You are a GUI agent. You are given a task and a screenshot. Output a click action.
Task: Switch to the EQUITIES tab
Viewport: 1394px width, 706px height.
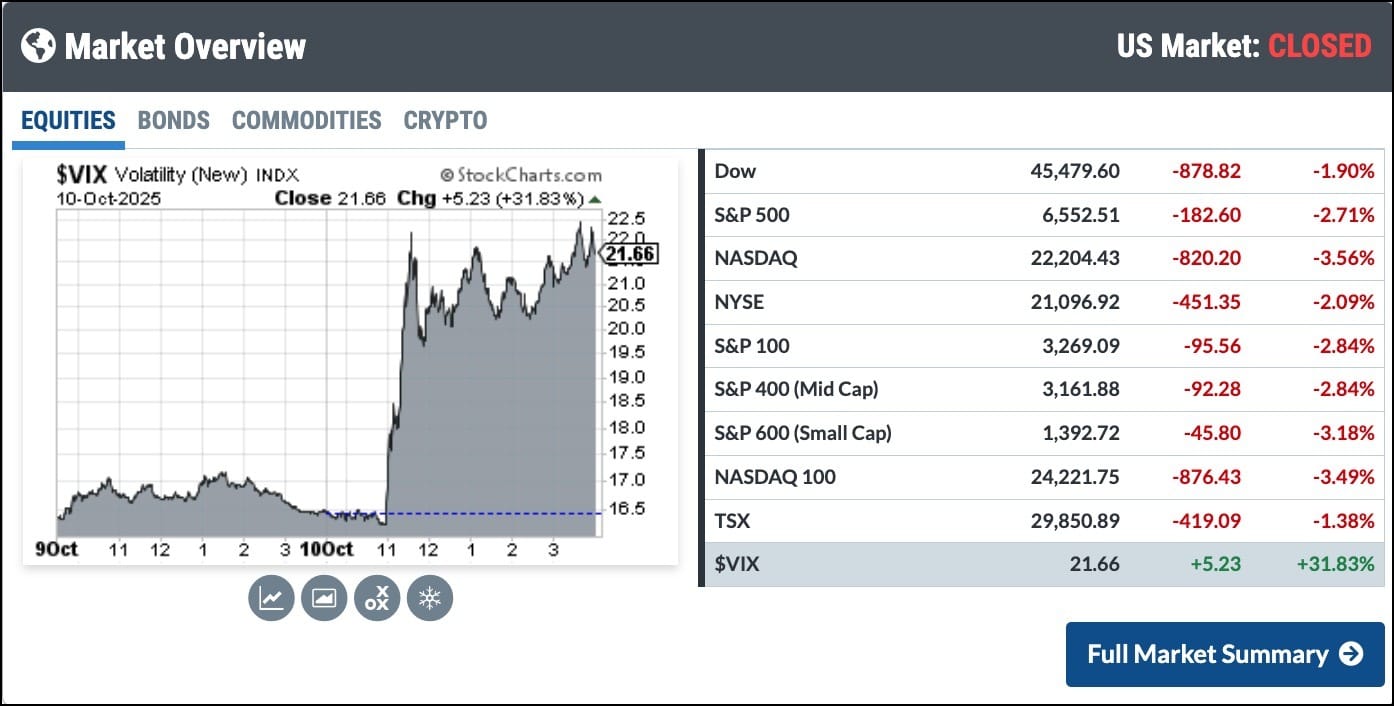(68, 121)
